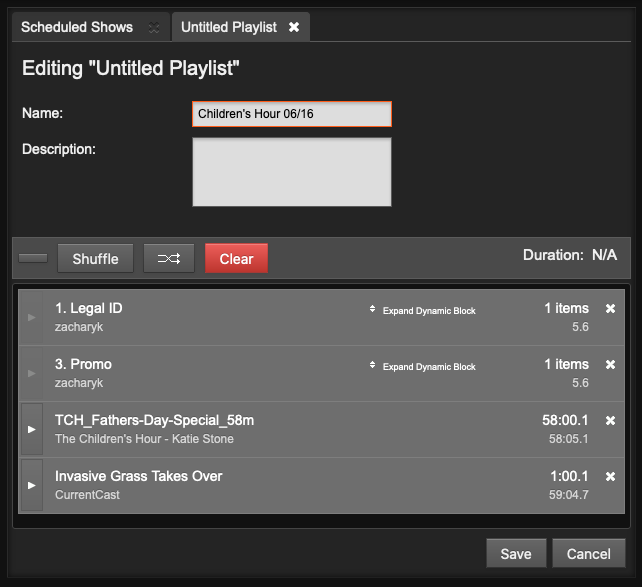Remove the Legal ID block from playlist

[610, 309]
